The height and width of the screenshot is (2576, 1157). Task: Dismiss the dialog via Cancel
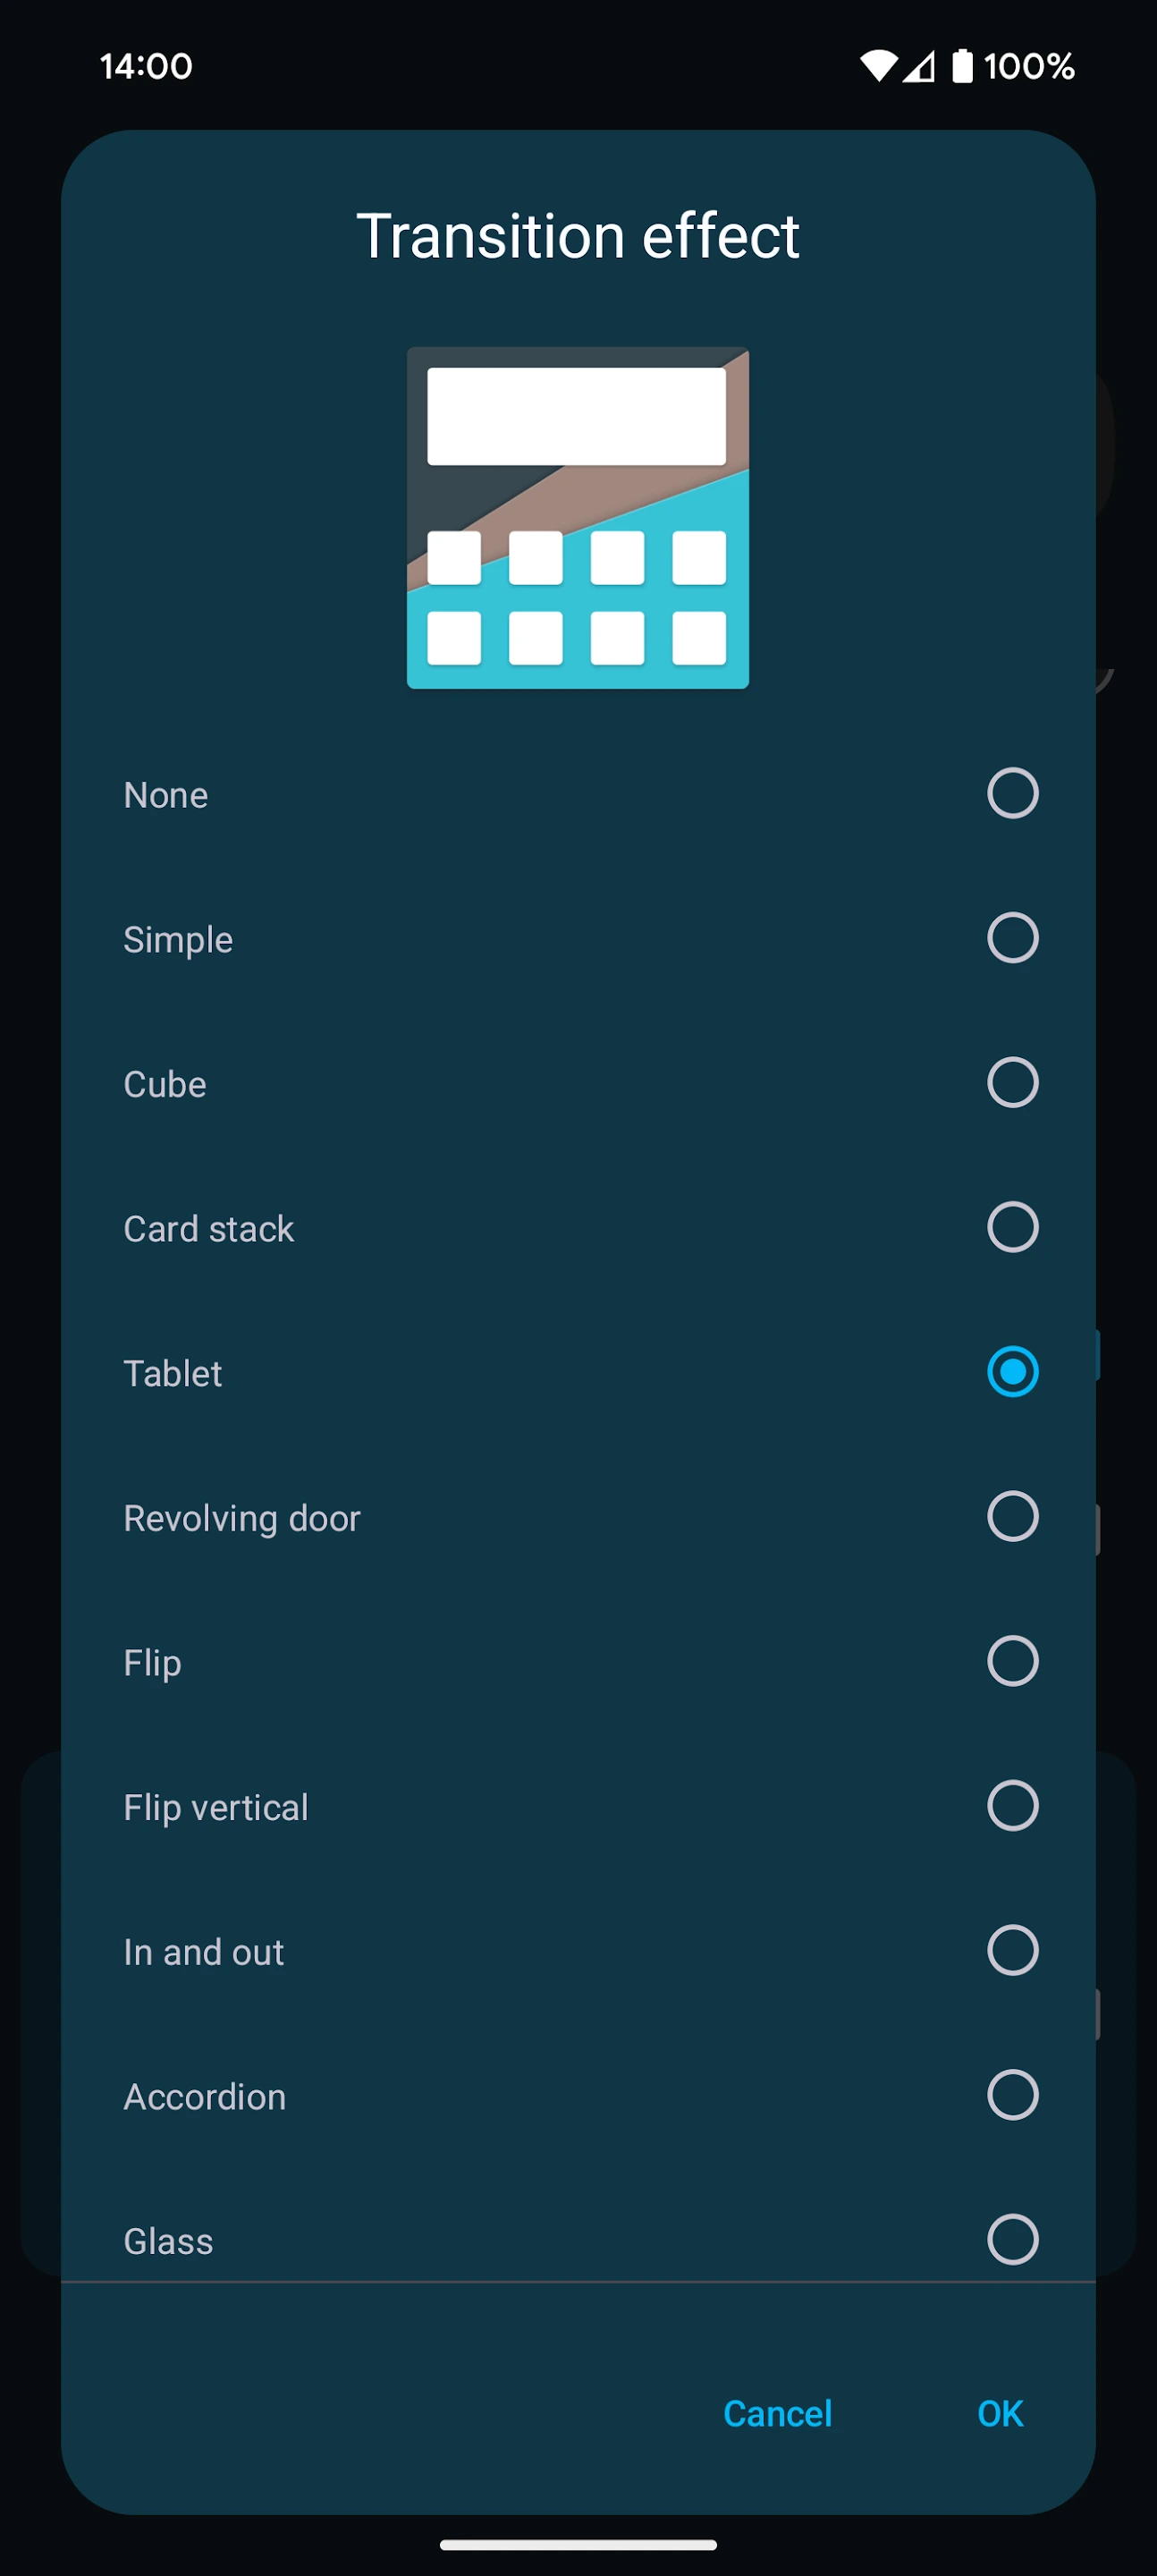pos(777,2413)
